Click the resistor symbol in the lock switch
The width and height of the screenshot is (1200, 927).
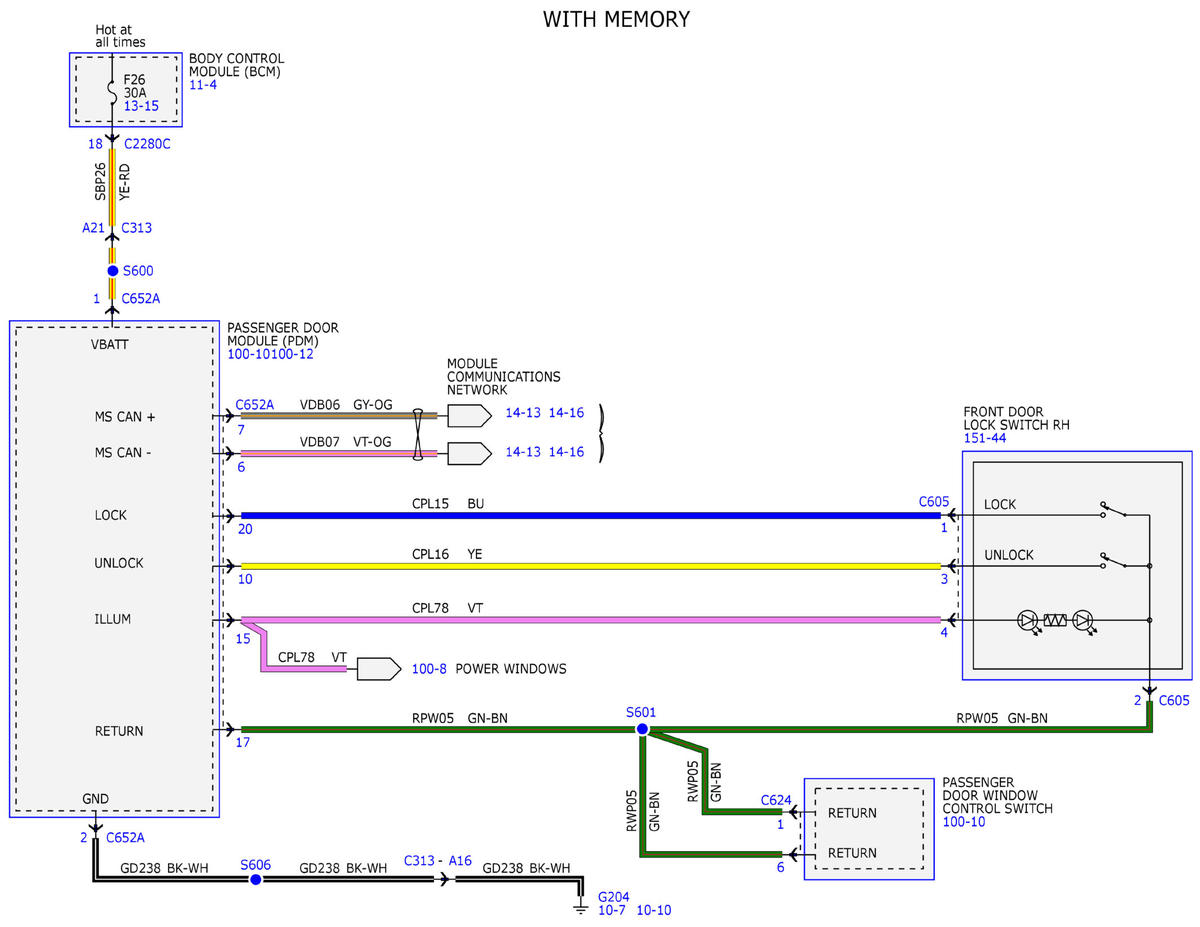tap(1056, 620)
